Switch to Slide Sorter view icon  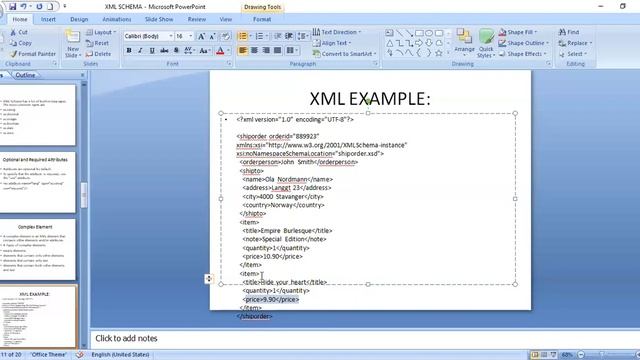(544, 355)
